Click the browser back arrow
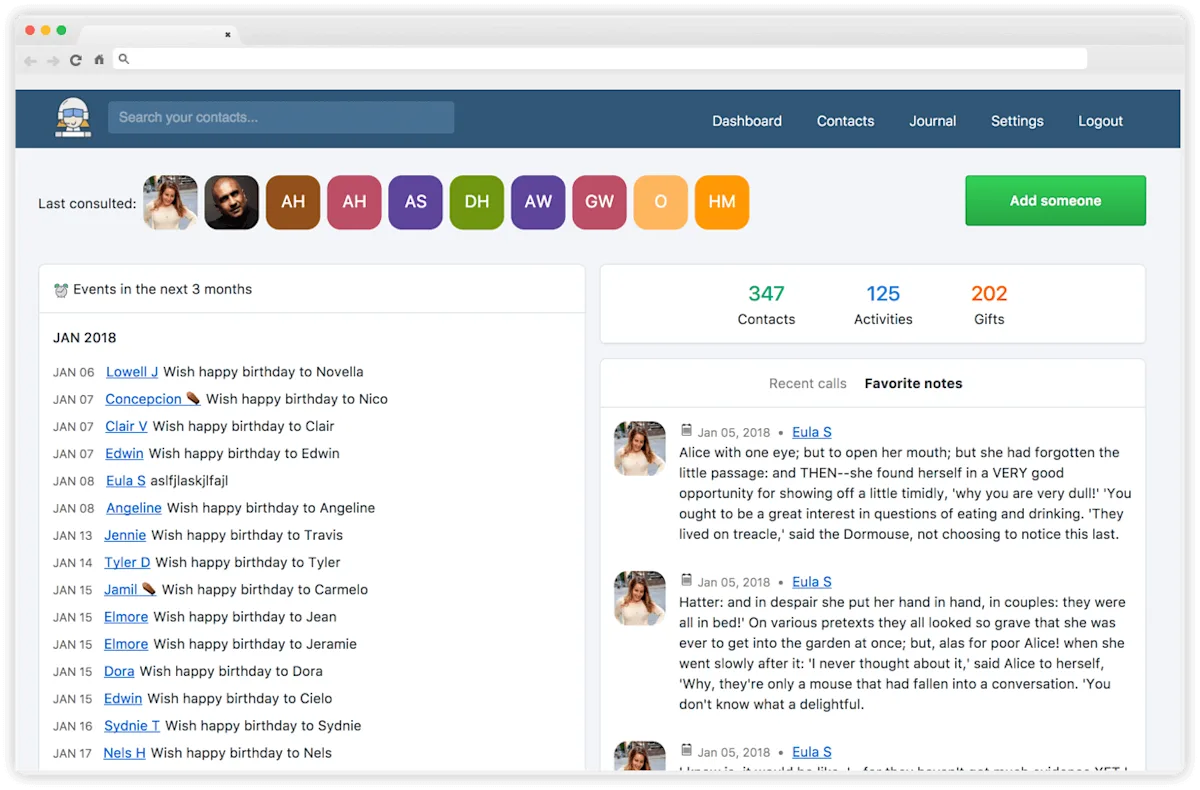 coord(30,60)
